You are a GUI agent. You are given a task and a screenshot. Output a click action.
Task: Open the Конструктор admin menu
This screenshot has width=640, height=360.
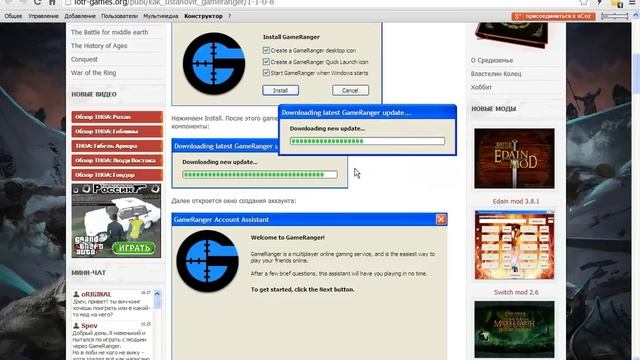[x=203, y=16]
